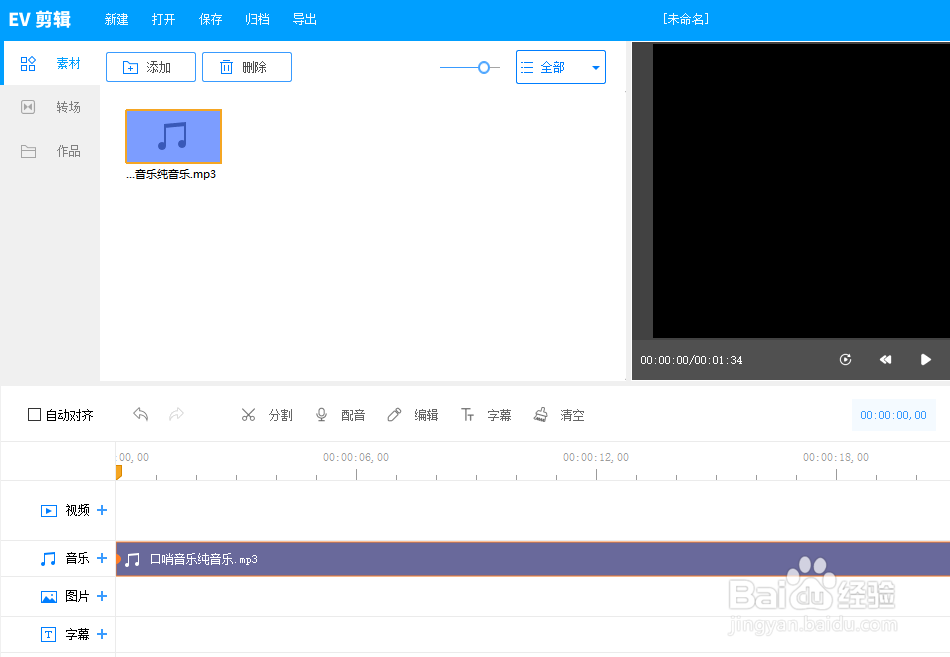Click the 视频 track icon
Image resolution: width=950 pixels, height=657 pixels.
[48, 511]
